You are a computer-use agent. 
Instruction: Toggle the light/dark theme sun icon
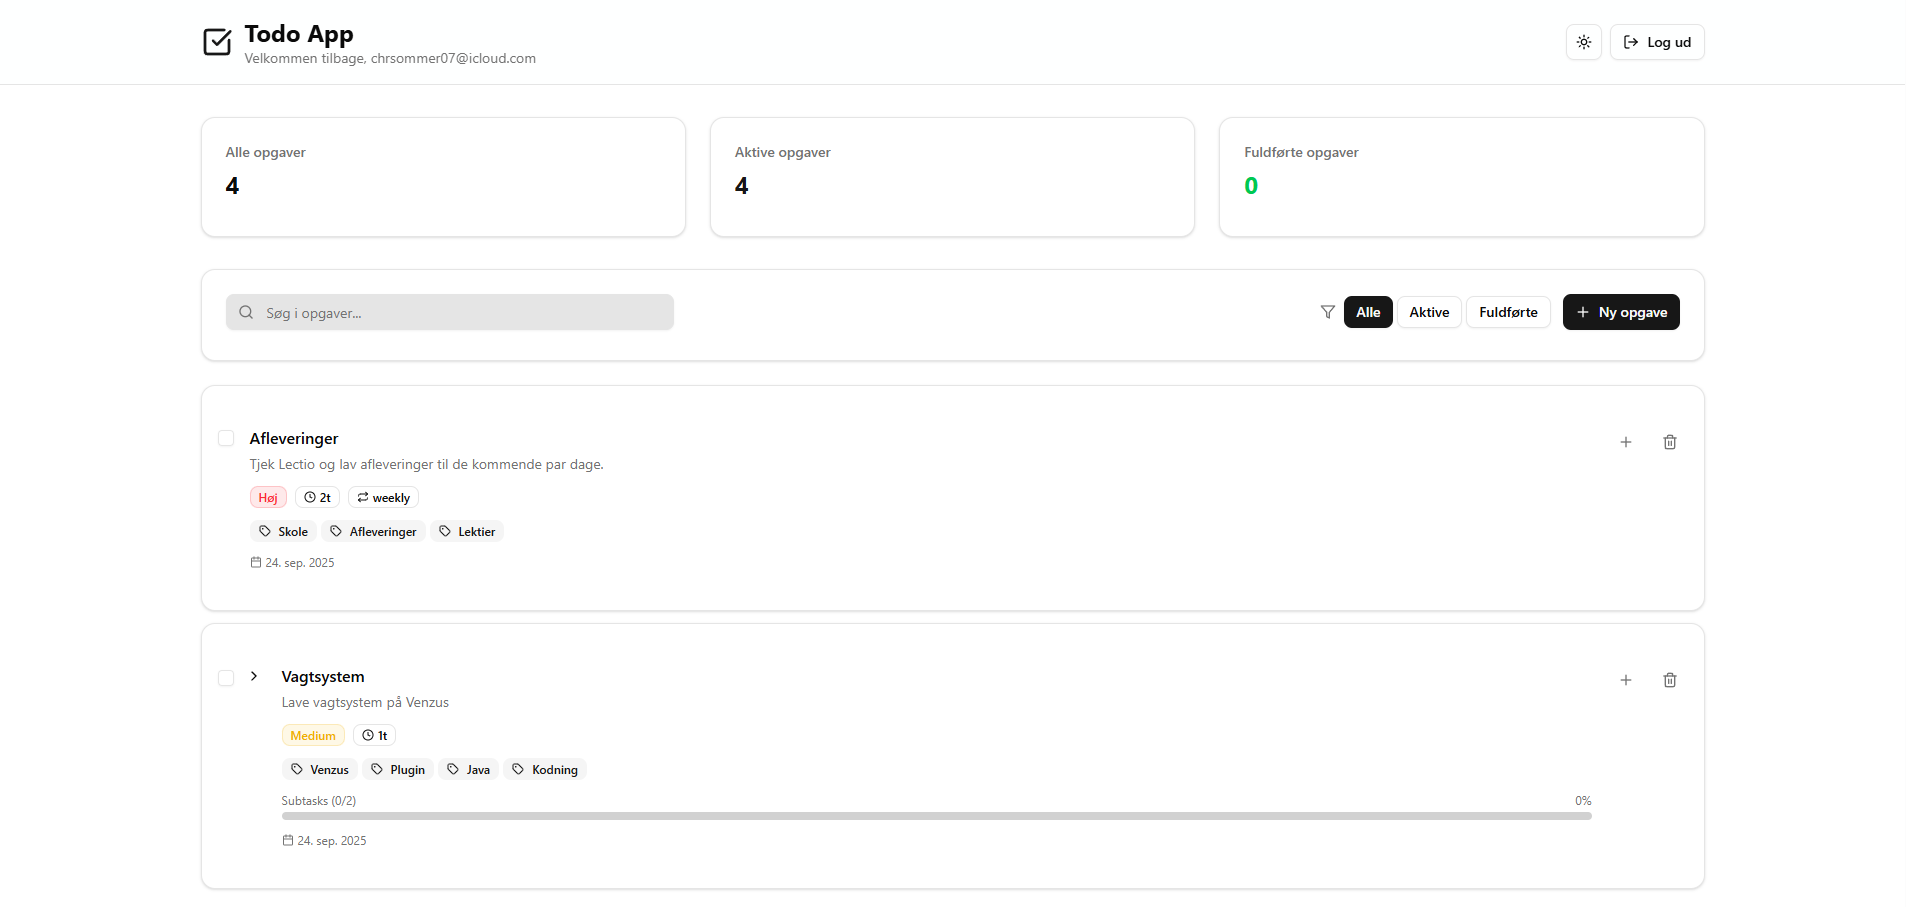pos(1583,42)
